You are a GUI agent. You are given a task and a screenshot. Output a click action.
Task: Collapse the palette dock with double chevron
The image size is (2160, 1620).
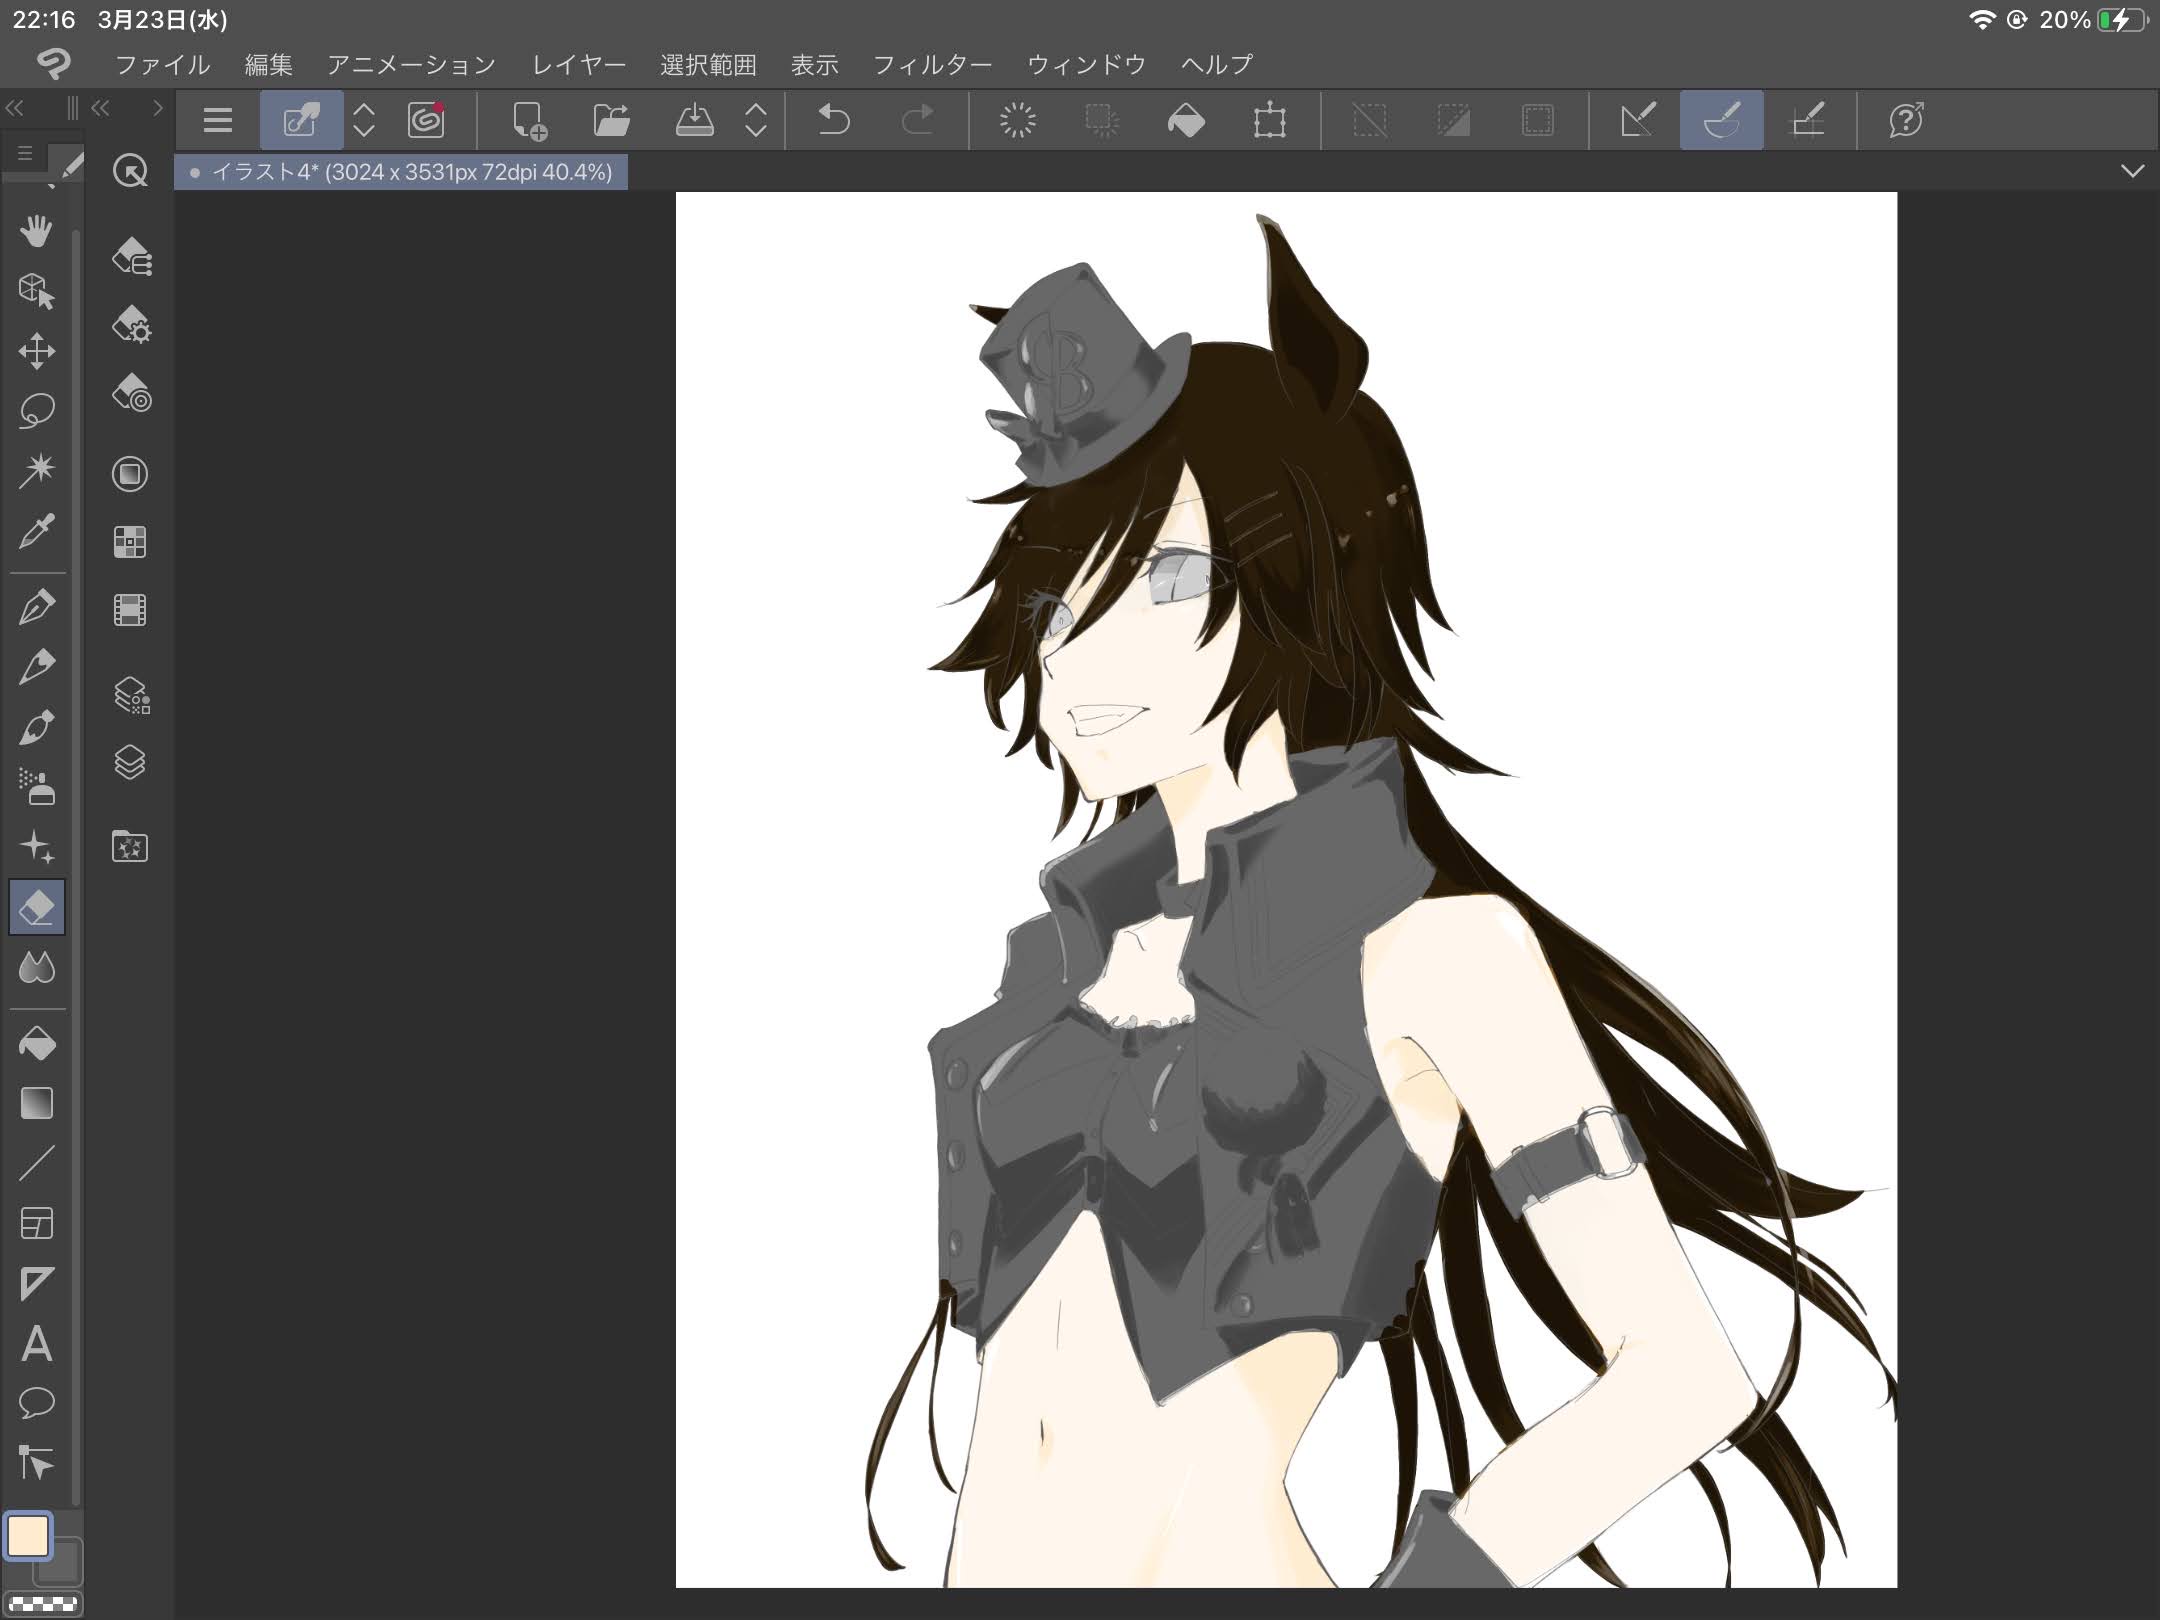(x=101, y=109)
